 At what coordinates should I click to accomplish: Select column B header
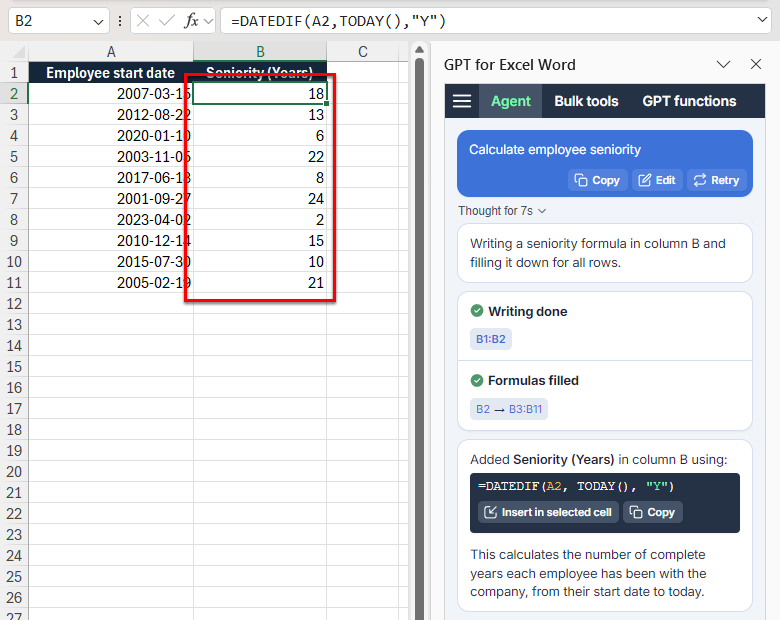coord(260,52)
